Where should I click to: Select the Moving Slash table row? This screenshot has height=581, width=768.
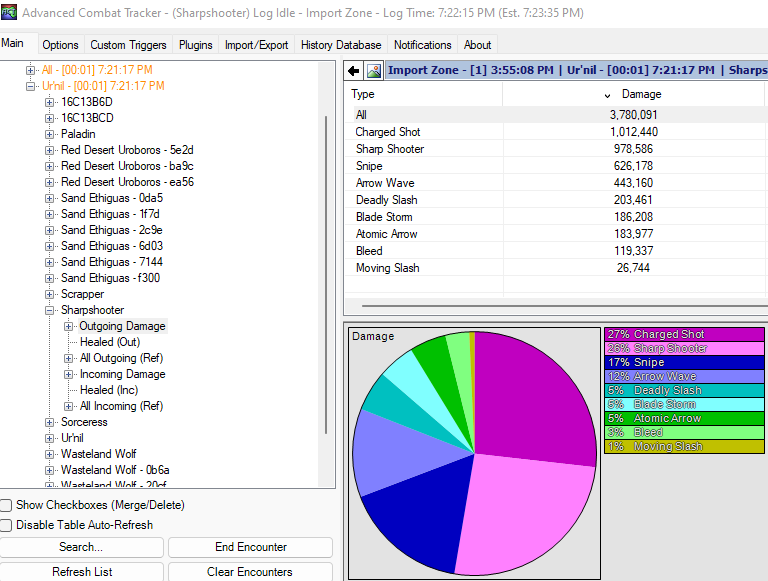[556, 268]
